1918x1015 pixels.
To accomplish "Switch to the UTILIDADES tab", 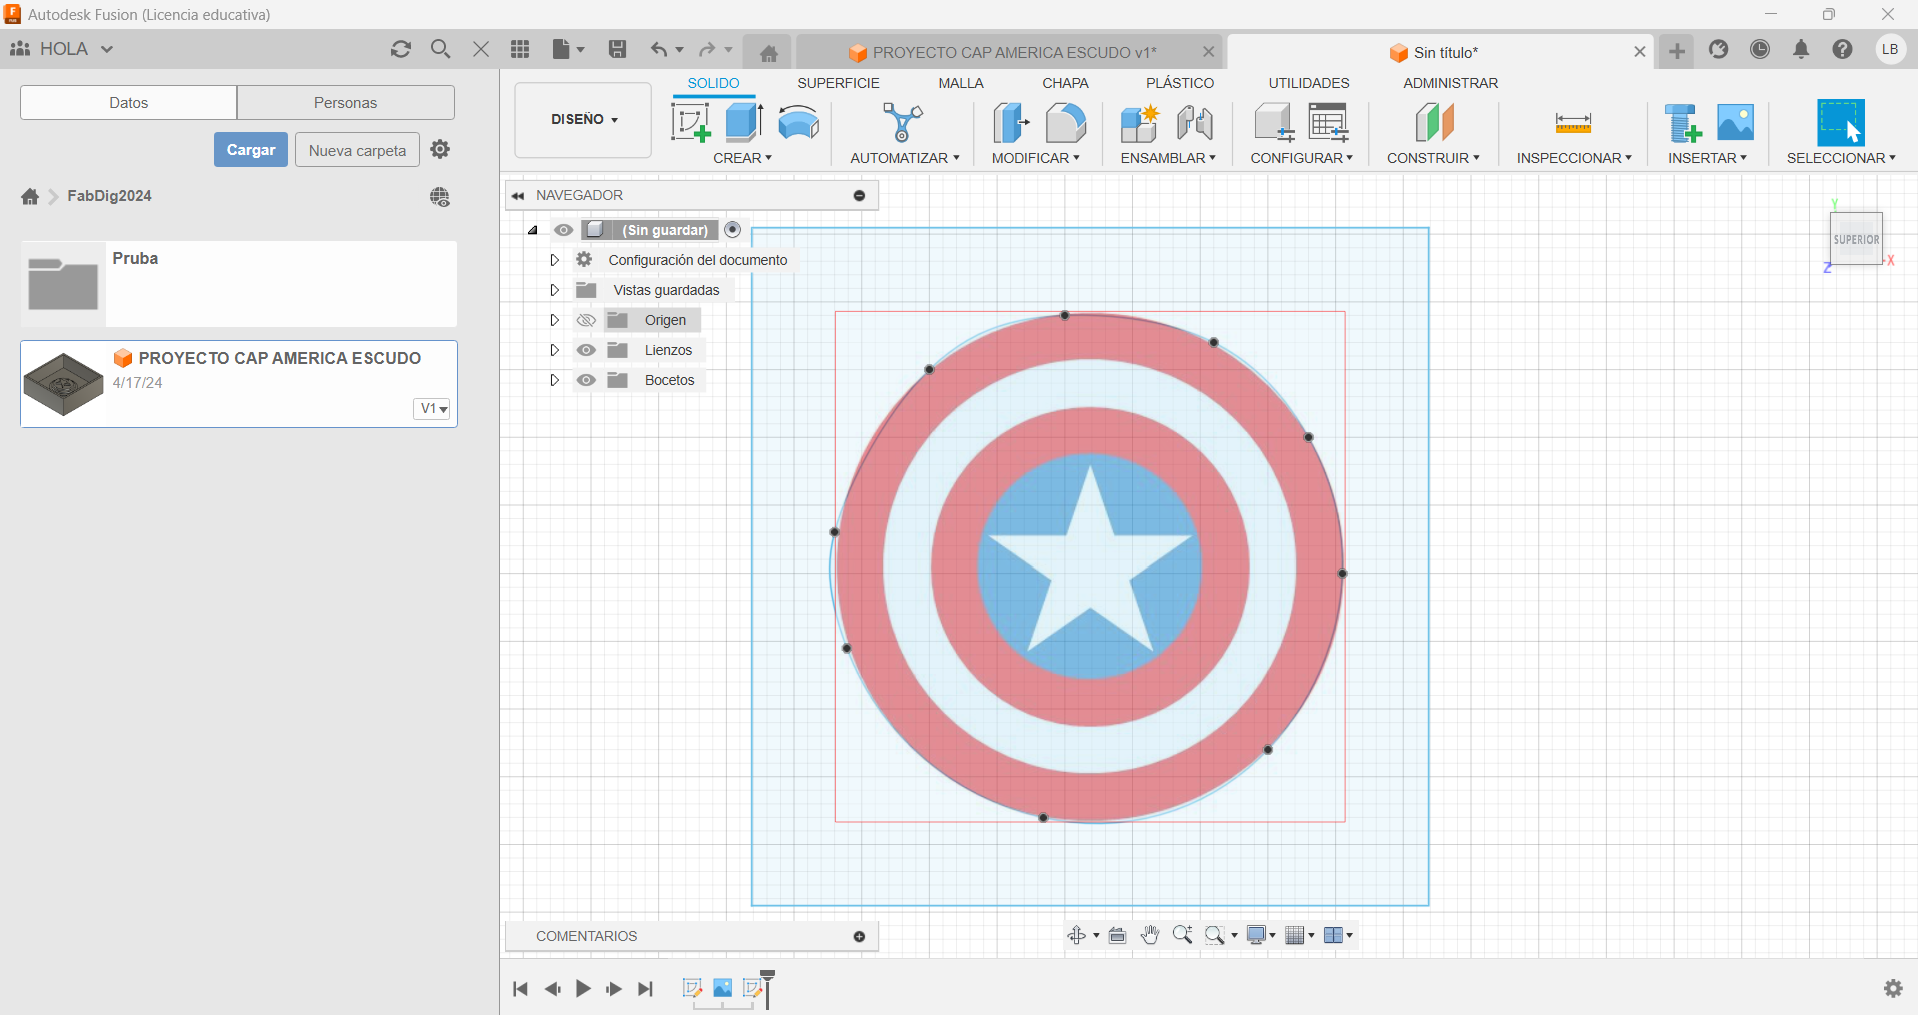I will (x=1309, y=83).
